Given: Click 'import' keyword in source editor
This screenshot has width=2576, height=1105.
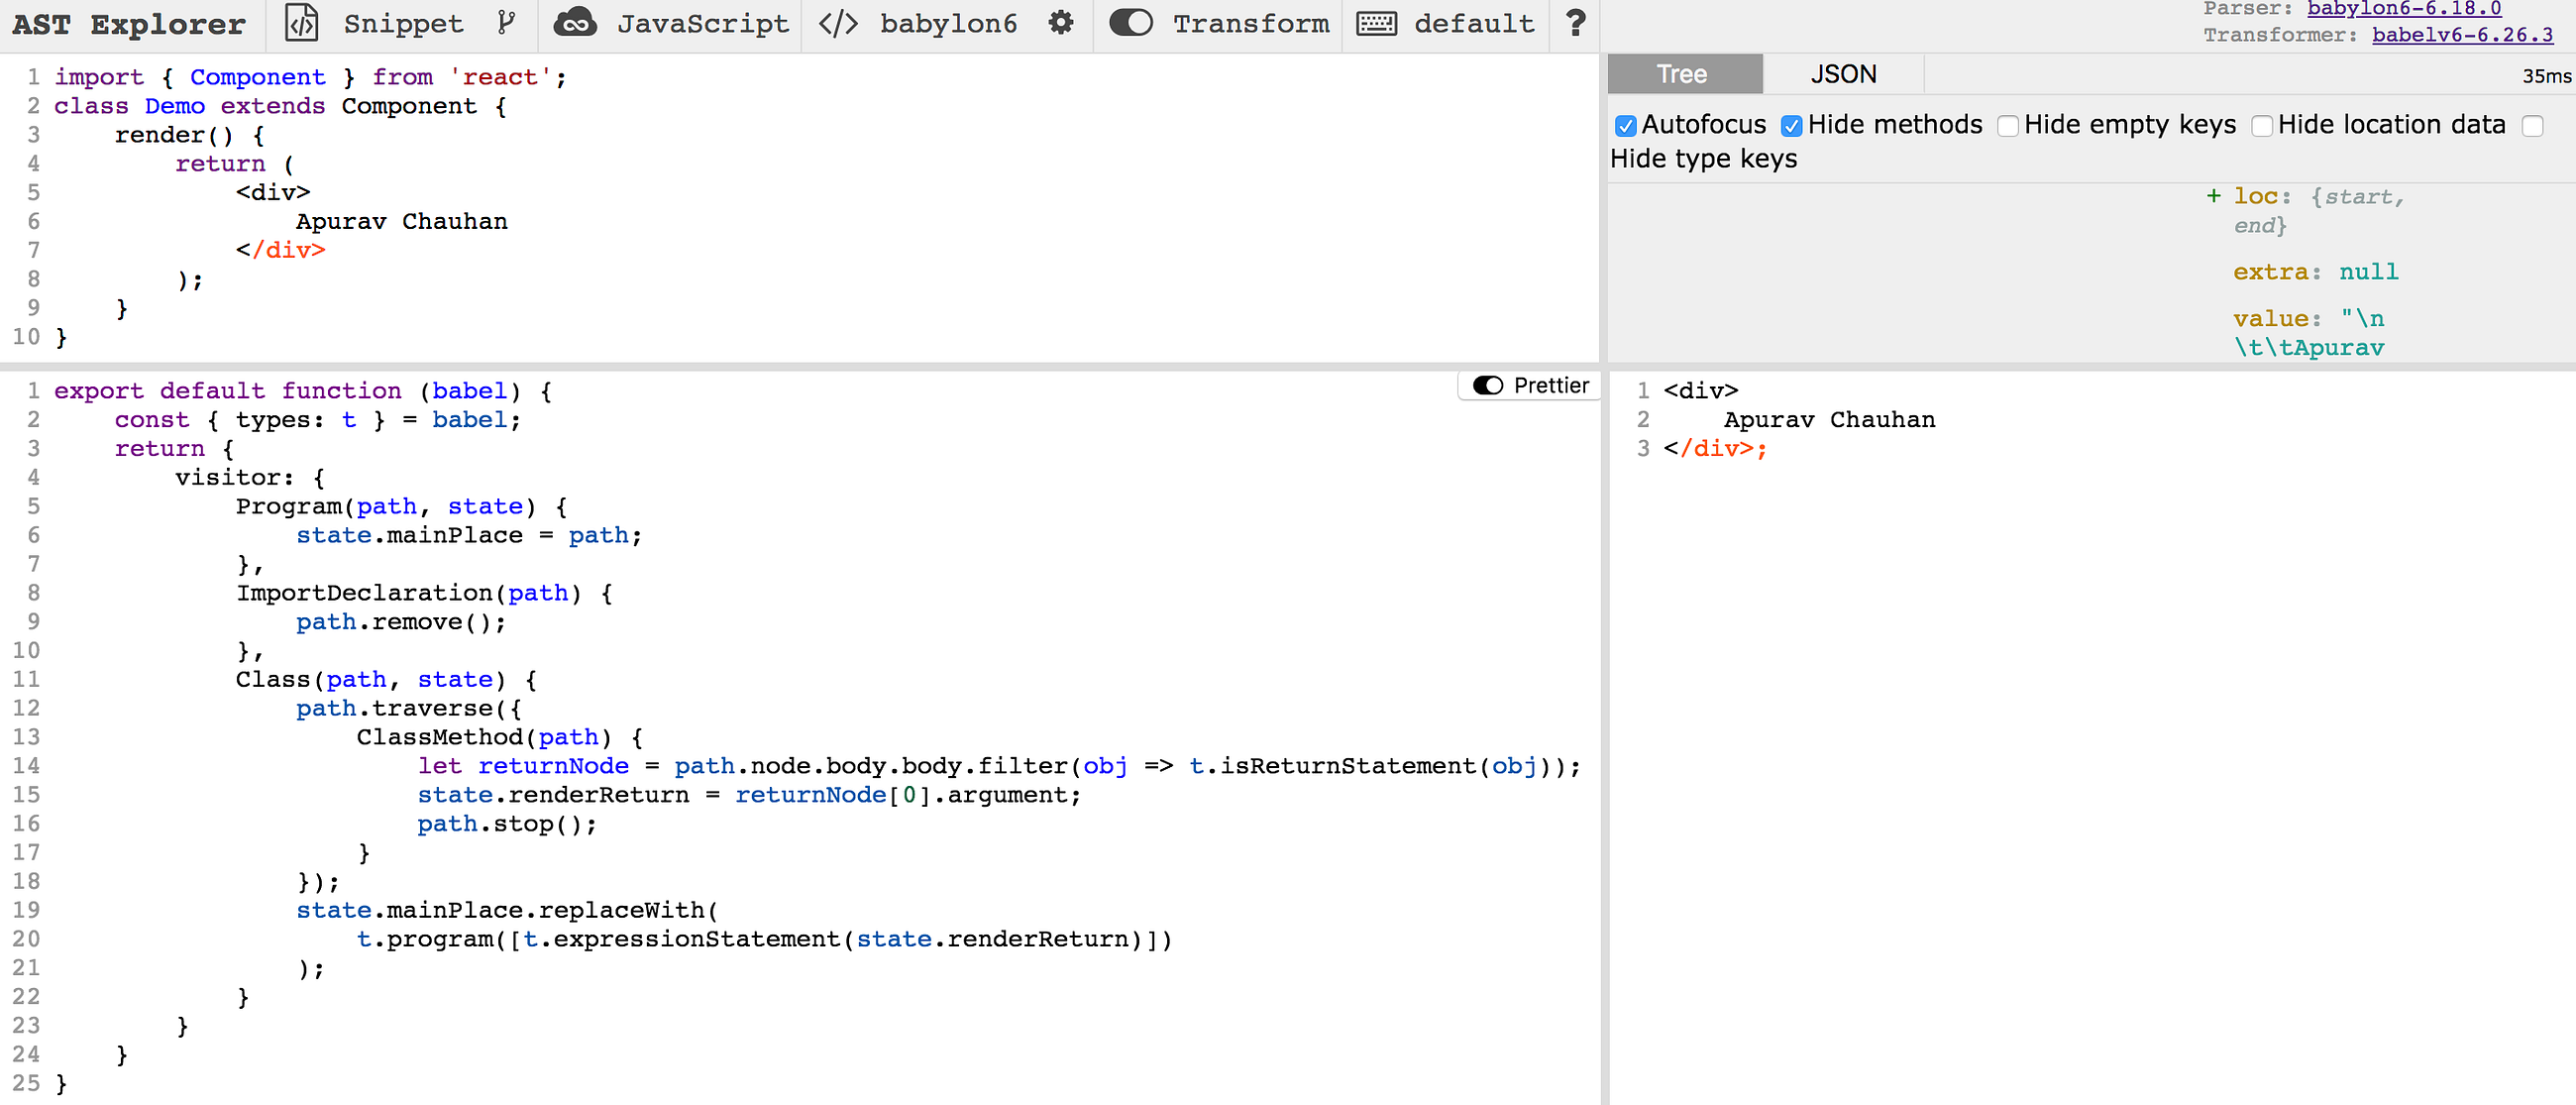Looking at the screenshot, I should point(99,77).
